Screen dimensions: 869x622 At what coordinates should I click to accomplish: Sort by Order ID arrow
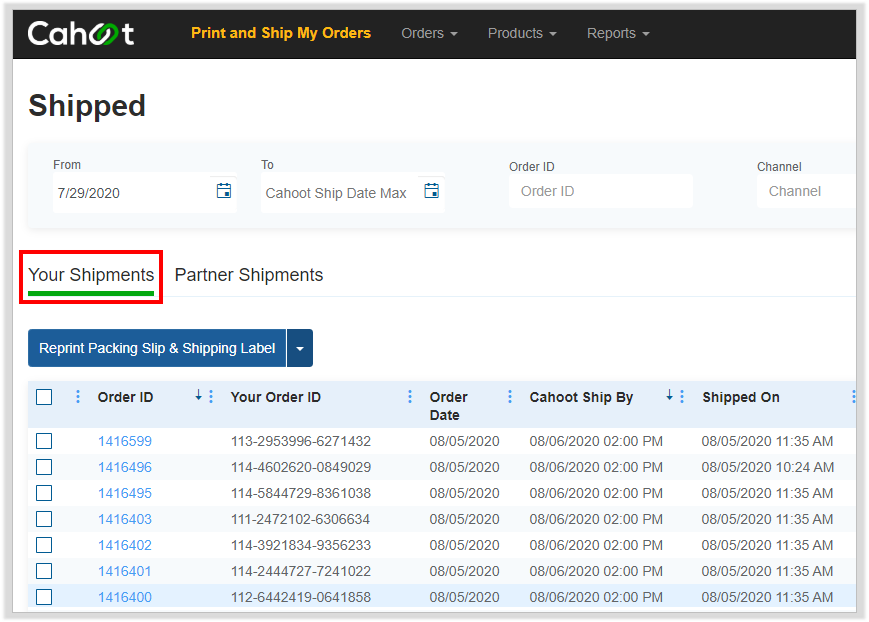[198, 395]
